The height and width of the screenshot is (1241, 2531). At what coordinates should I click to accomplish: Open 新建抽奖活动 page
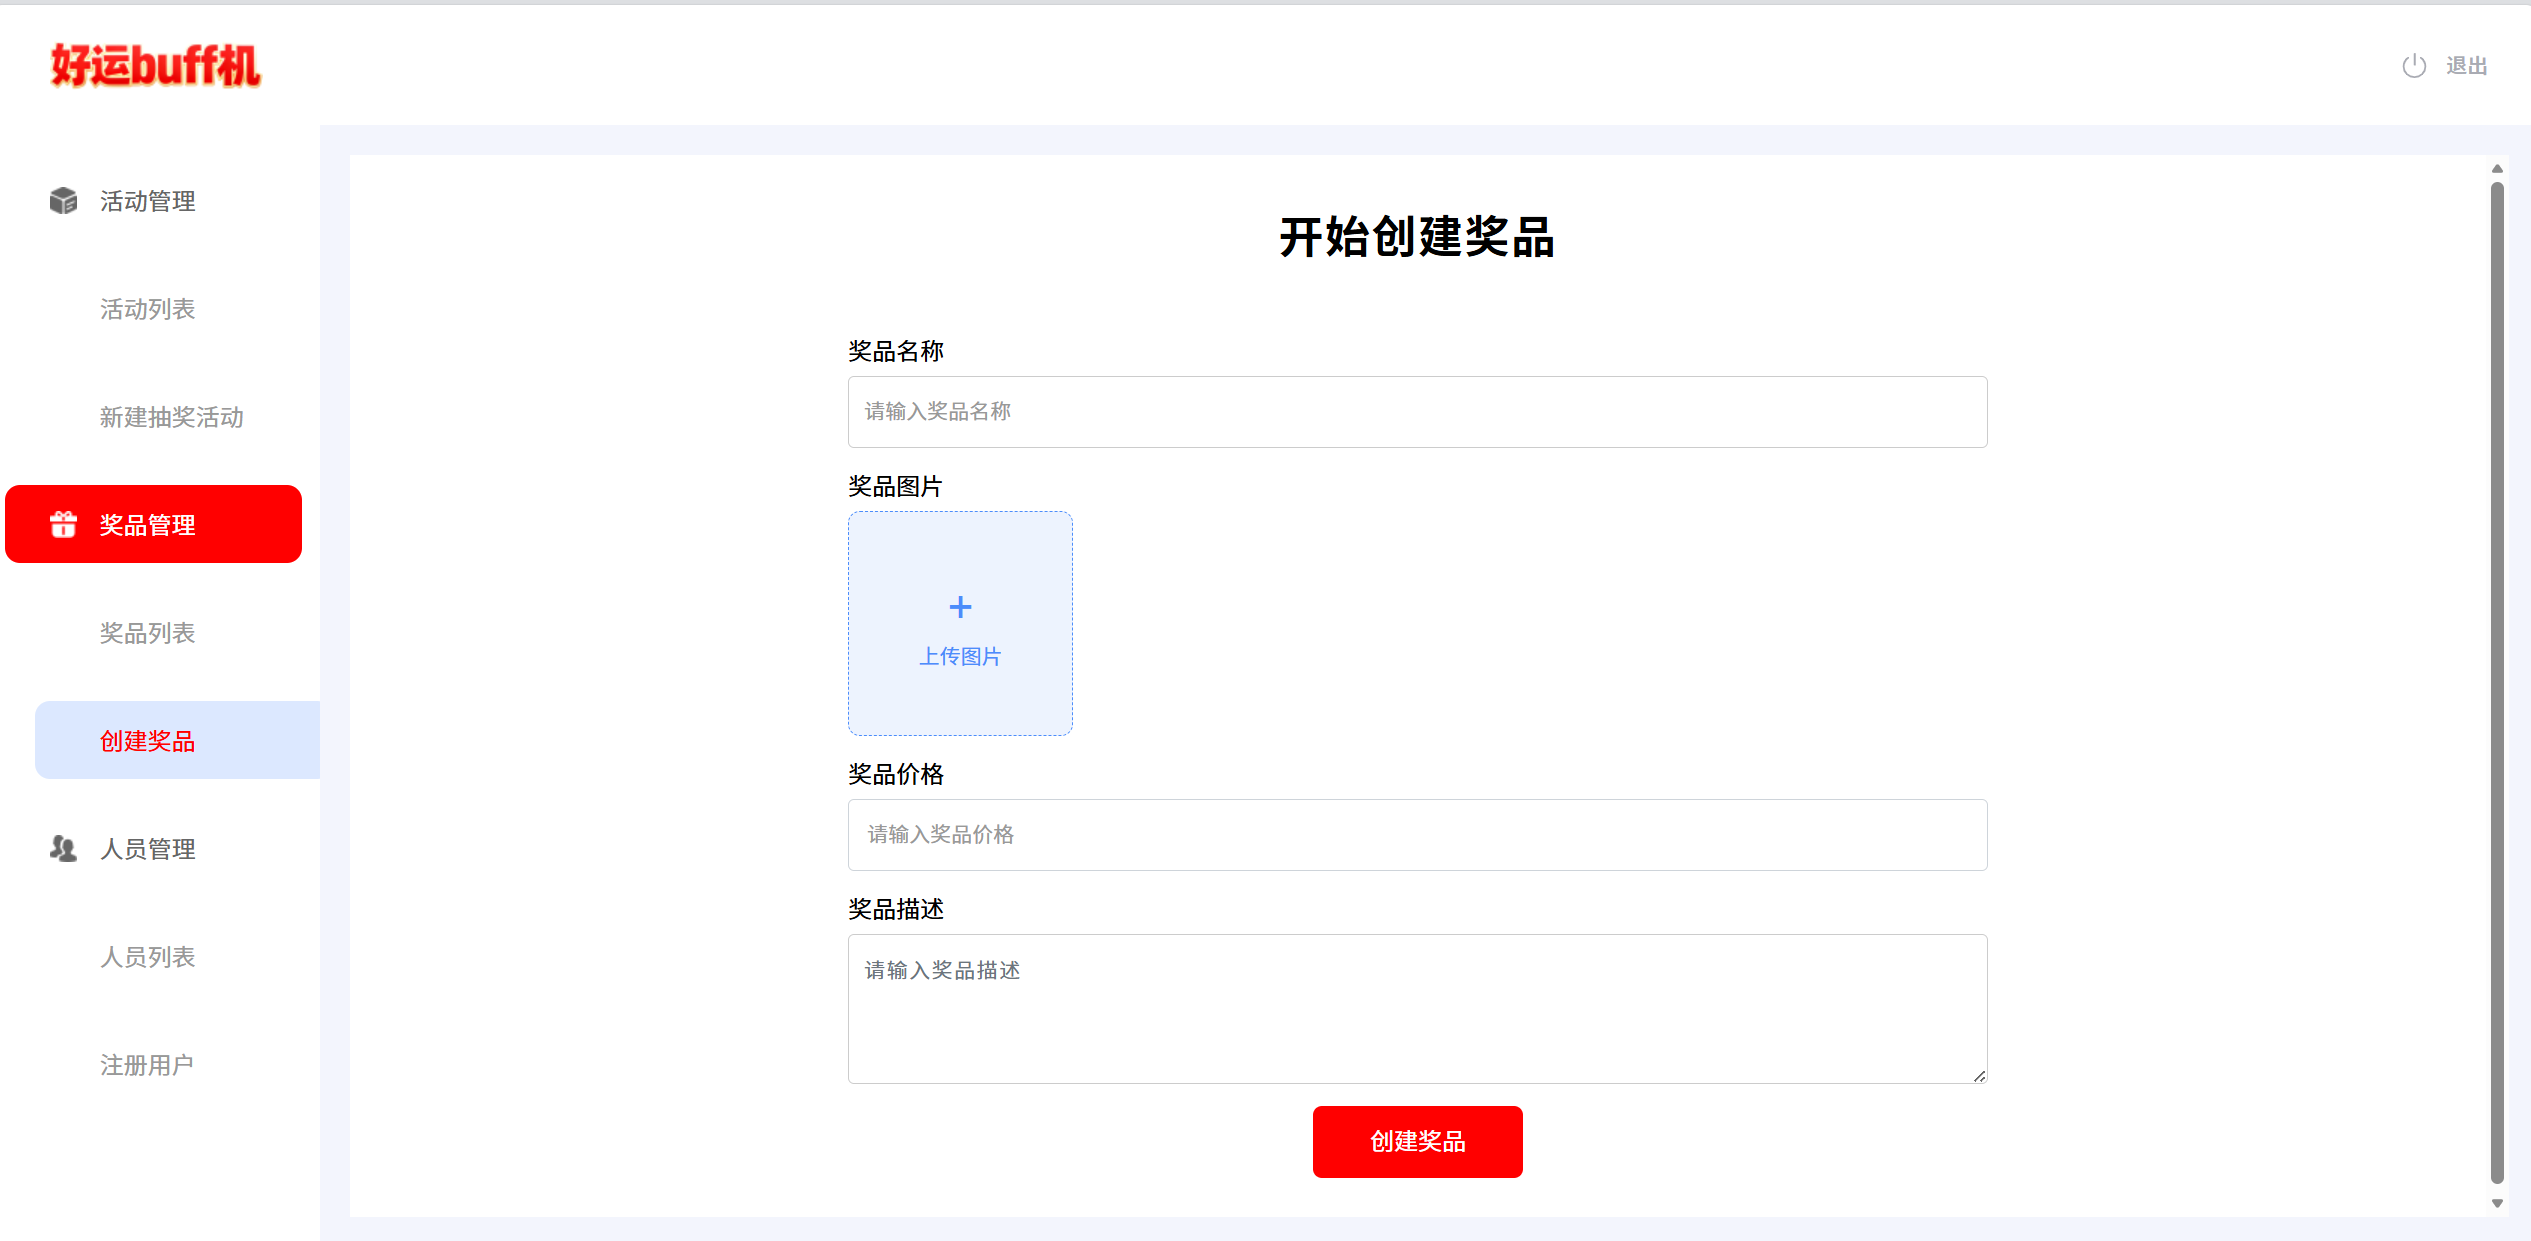pyautogui.click(x=171, y=417)
